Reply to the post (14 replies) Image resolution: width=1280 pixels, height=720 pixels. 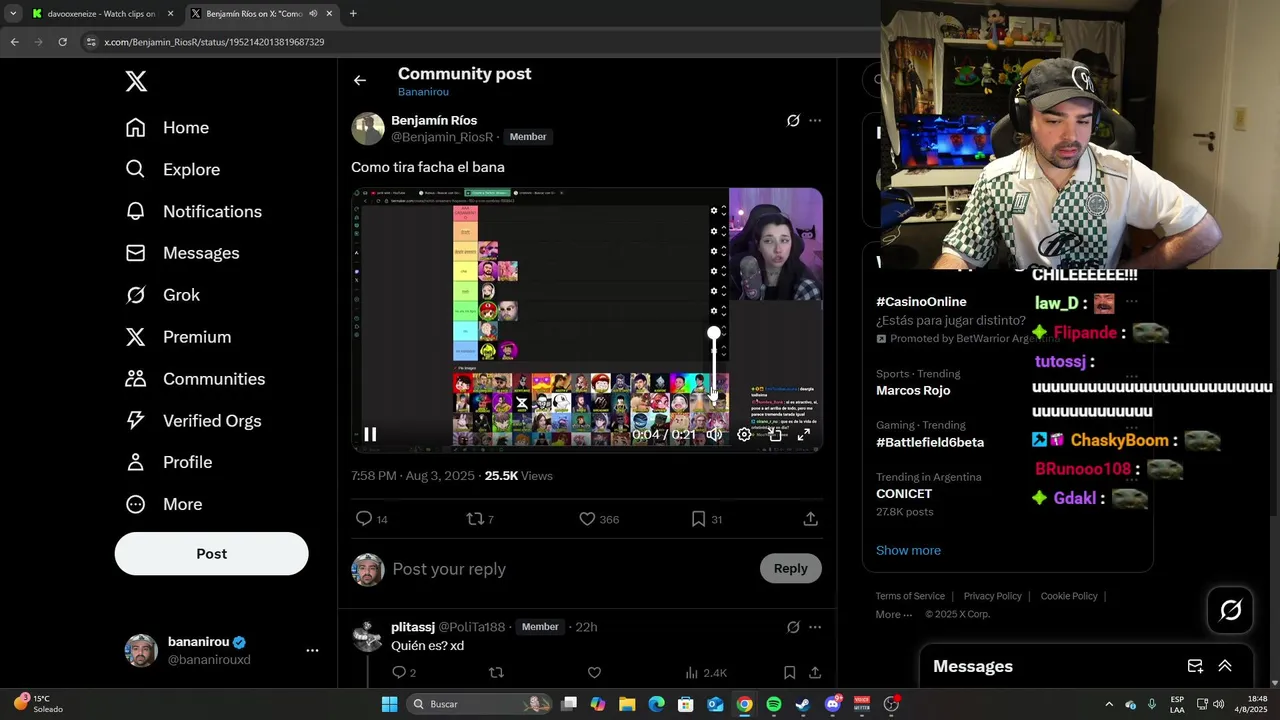point(371,519)
